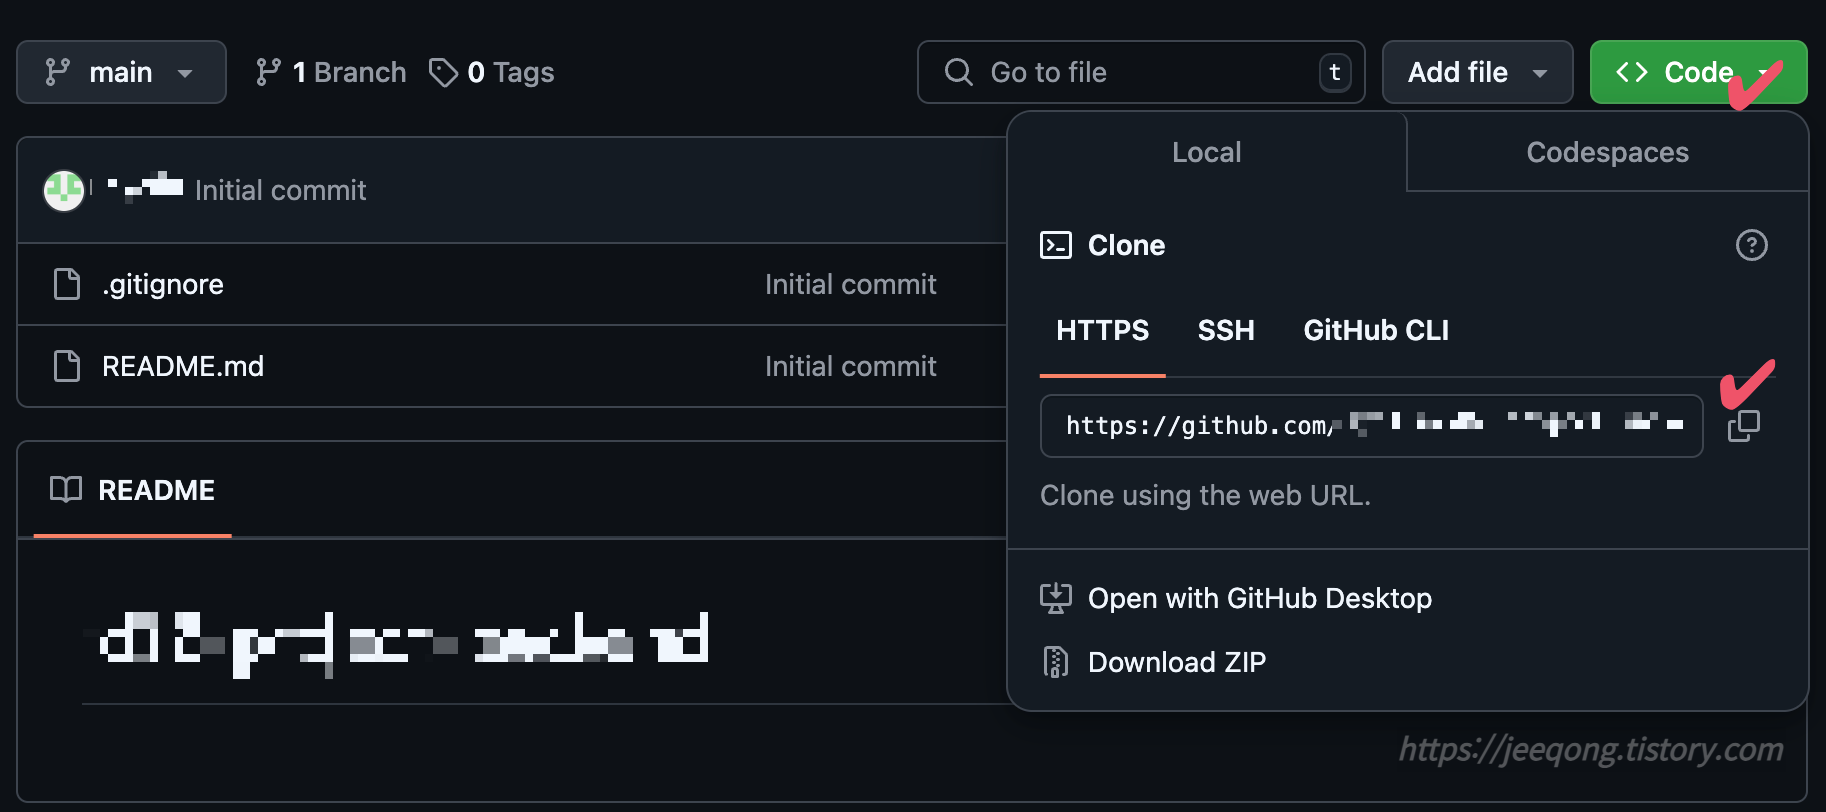Click the Clone help question mark icon

coord(1751,245)
